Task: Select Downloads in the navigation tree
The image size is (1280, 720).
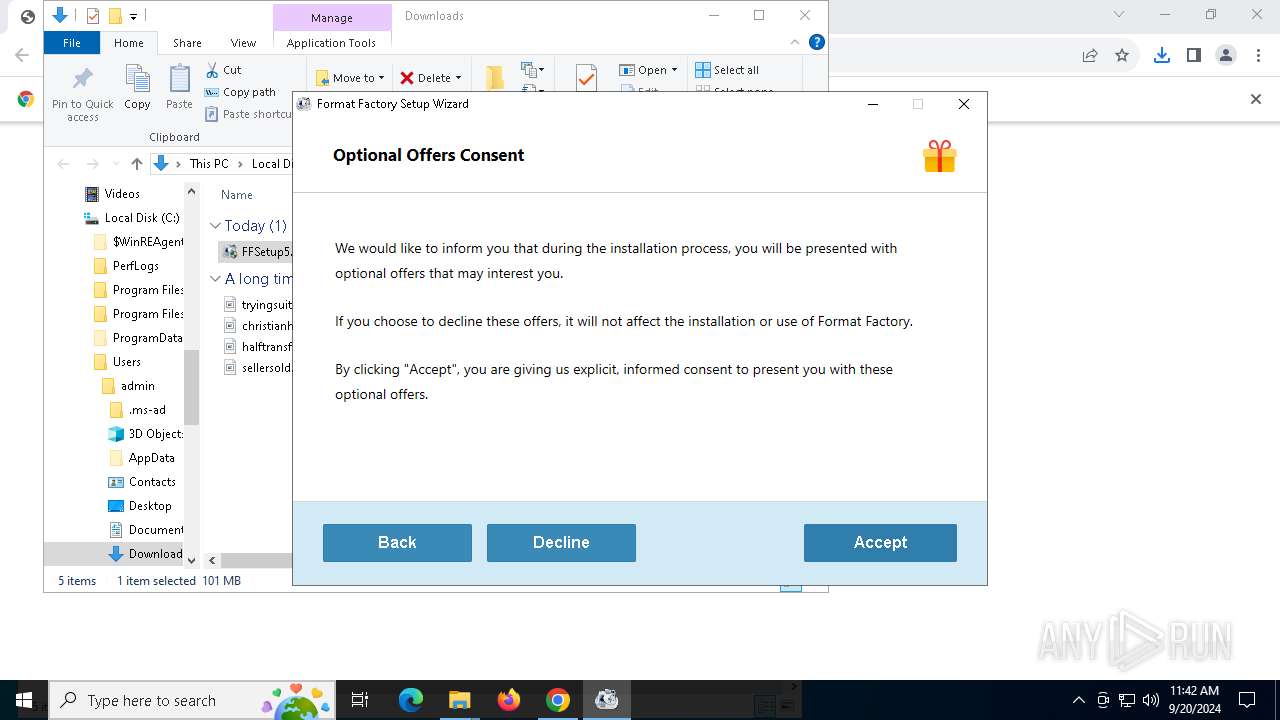Action: pyautogui.click(x=146, y=554)
